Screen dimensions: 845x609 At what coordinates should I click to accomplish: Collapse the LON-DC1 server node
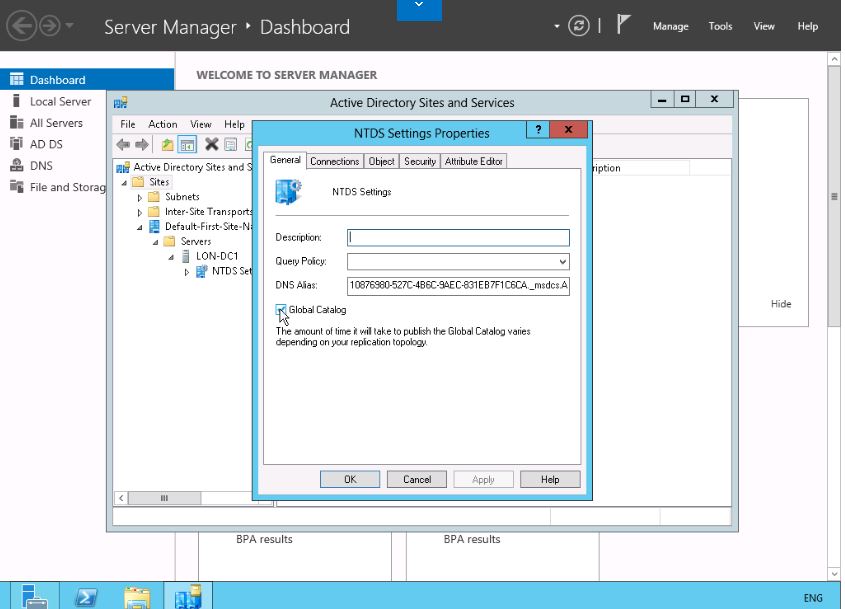coord(172,256)
